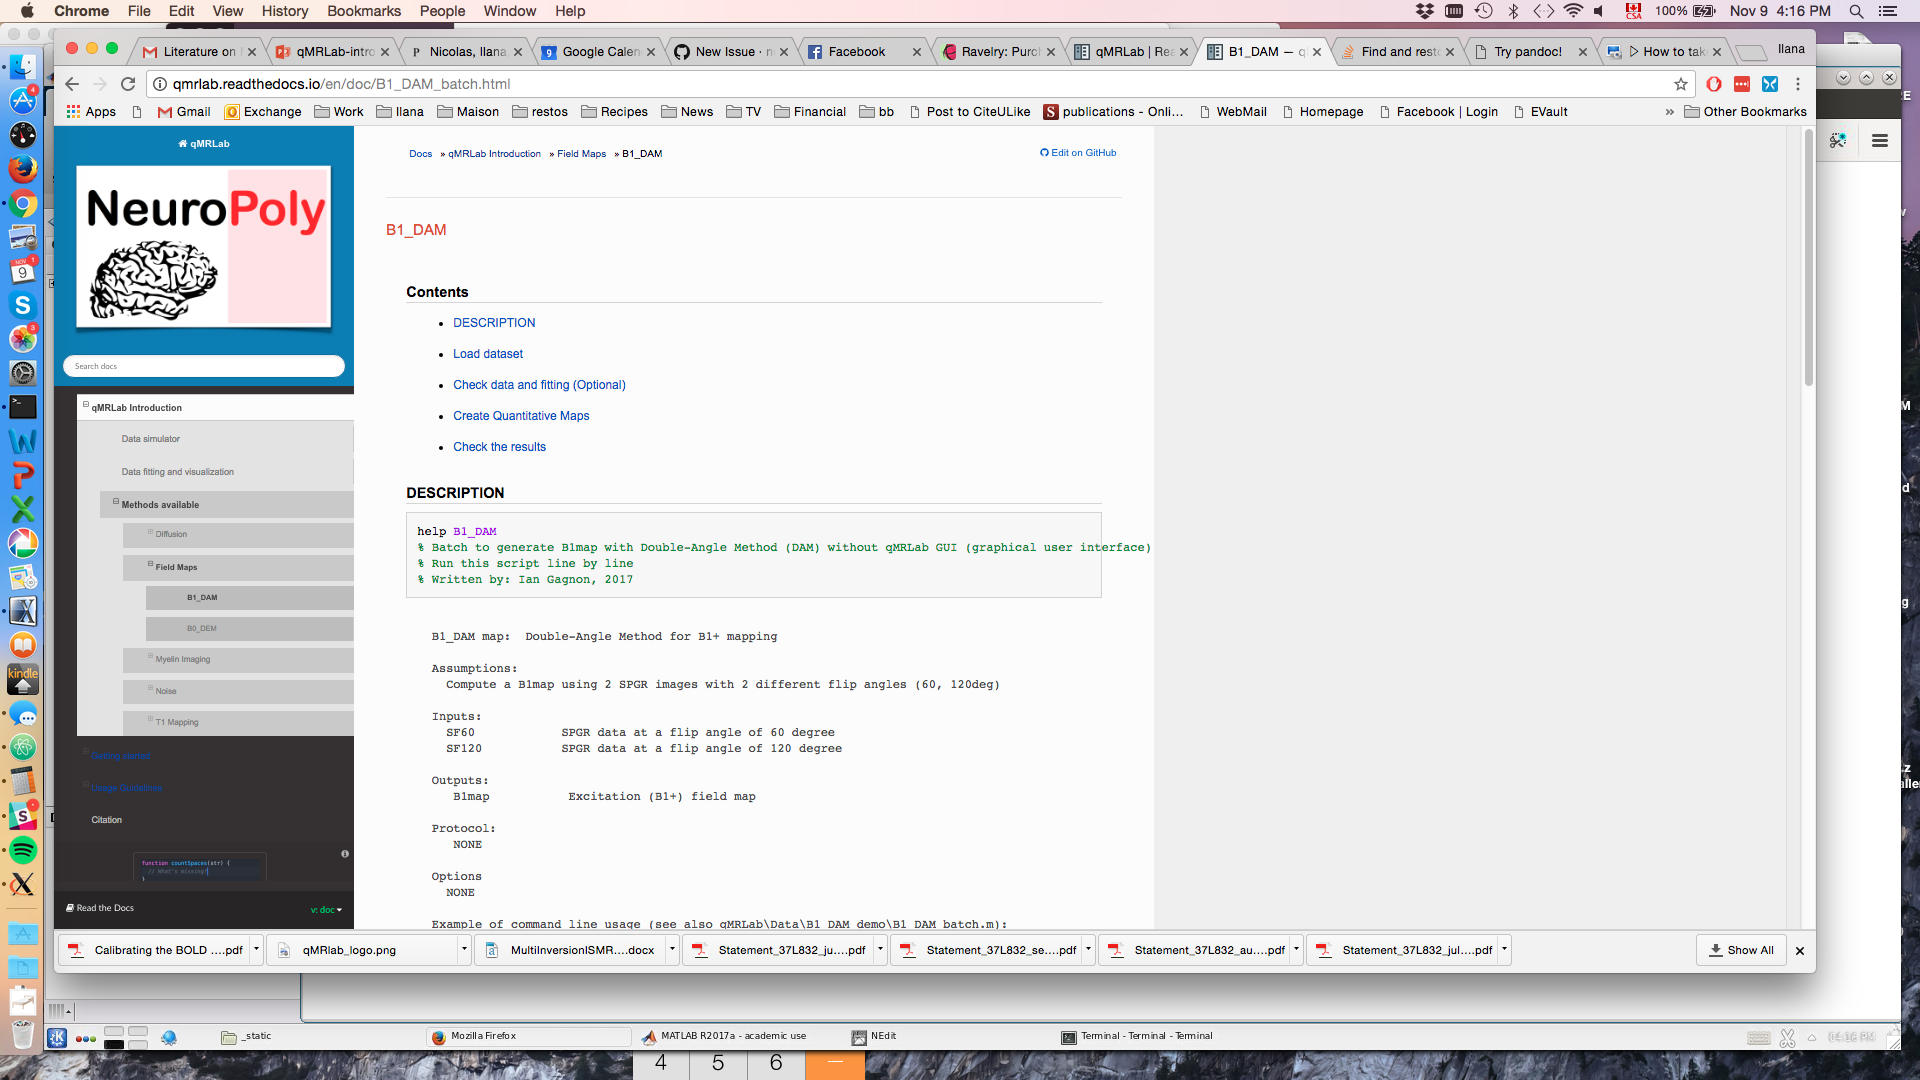
Task: Click the qMRLab home icon in the sidebar
Action: coord(181,143)
